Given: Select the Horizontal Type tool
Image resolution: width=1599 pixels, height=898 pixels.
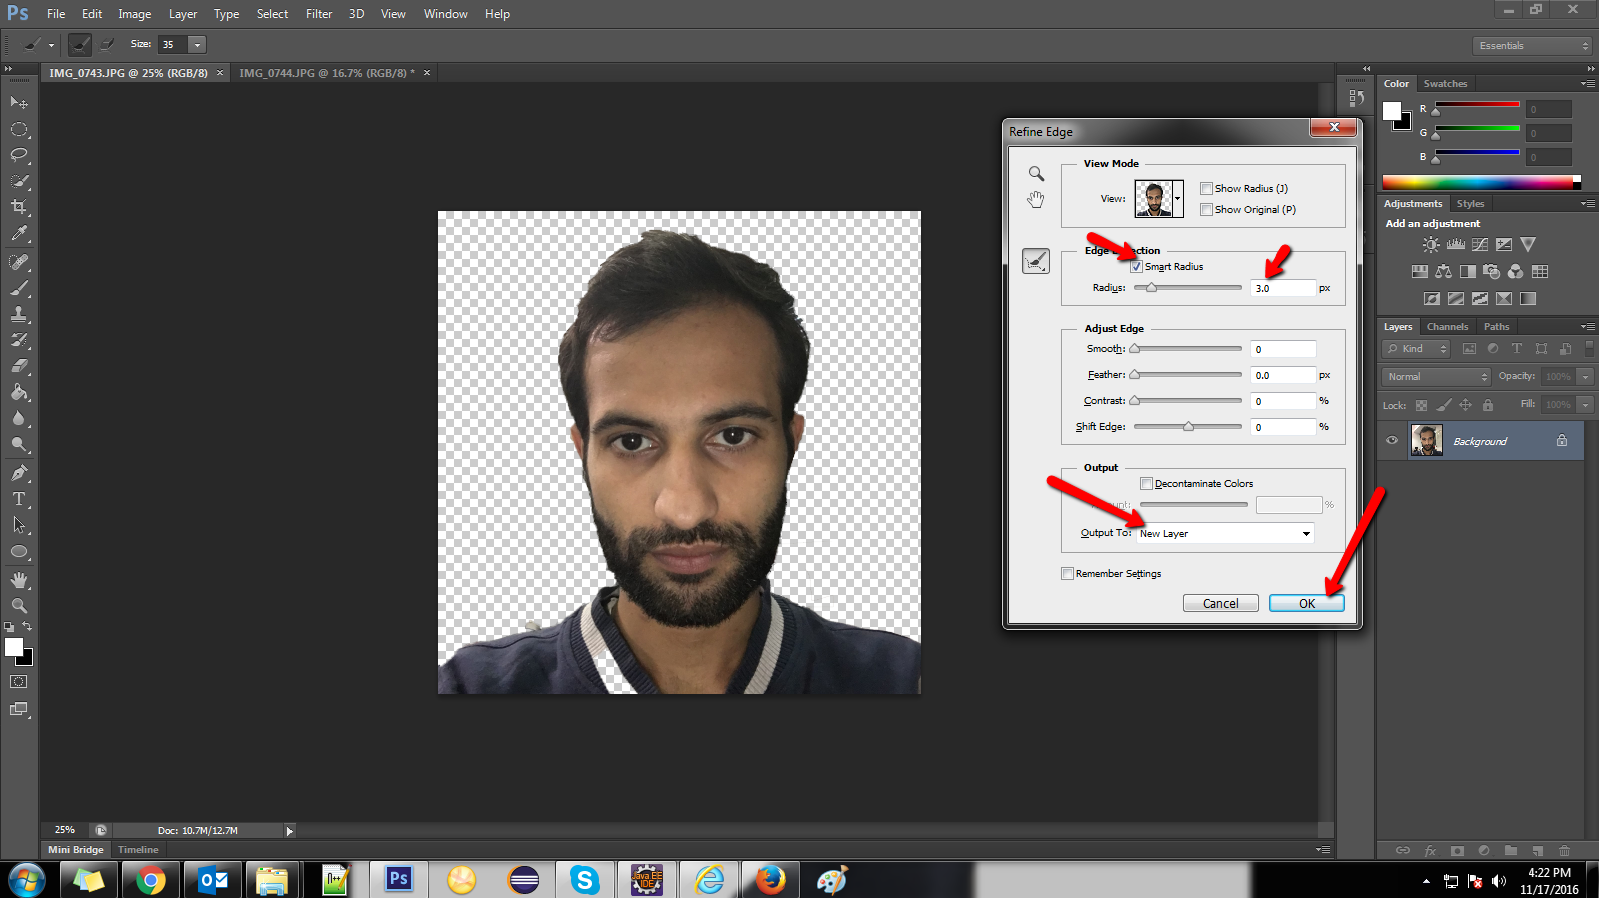Looking at the screenshot, I should (19, 499).
